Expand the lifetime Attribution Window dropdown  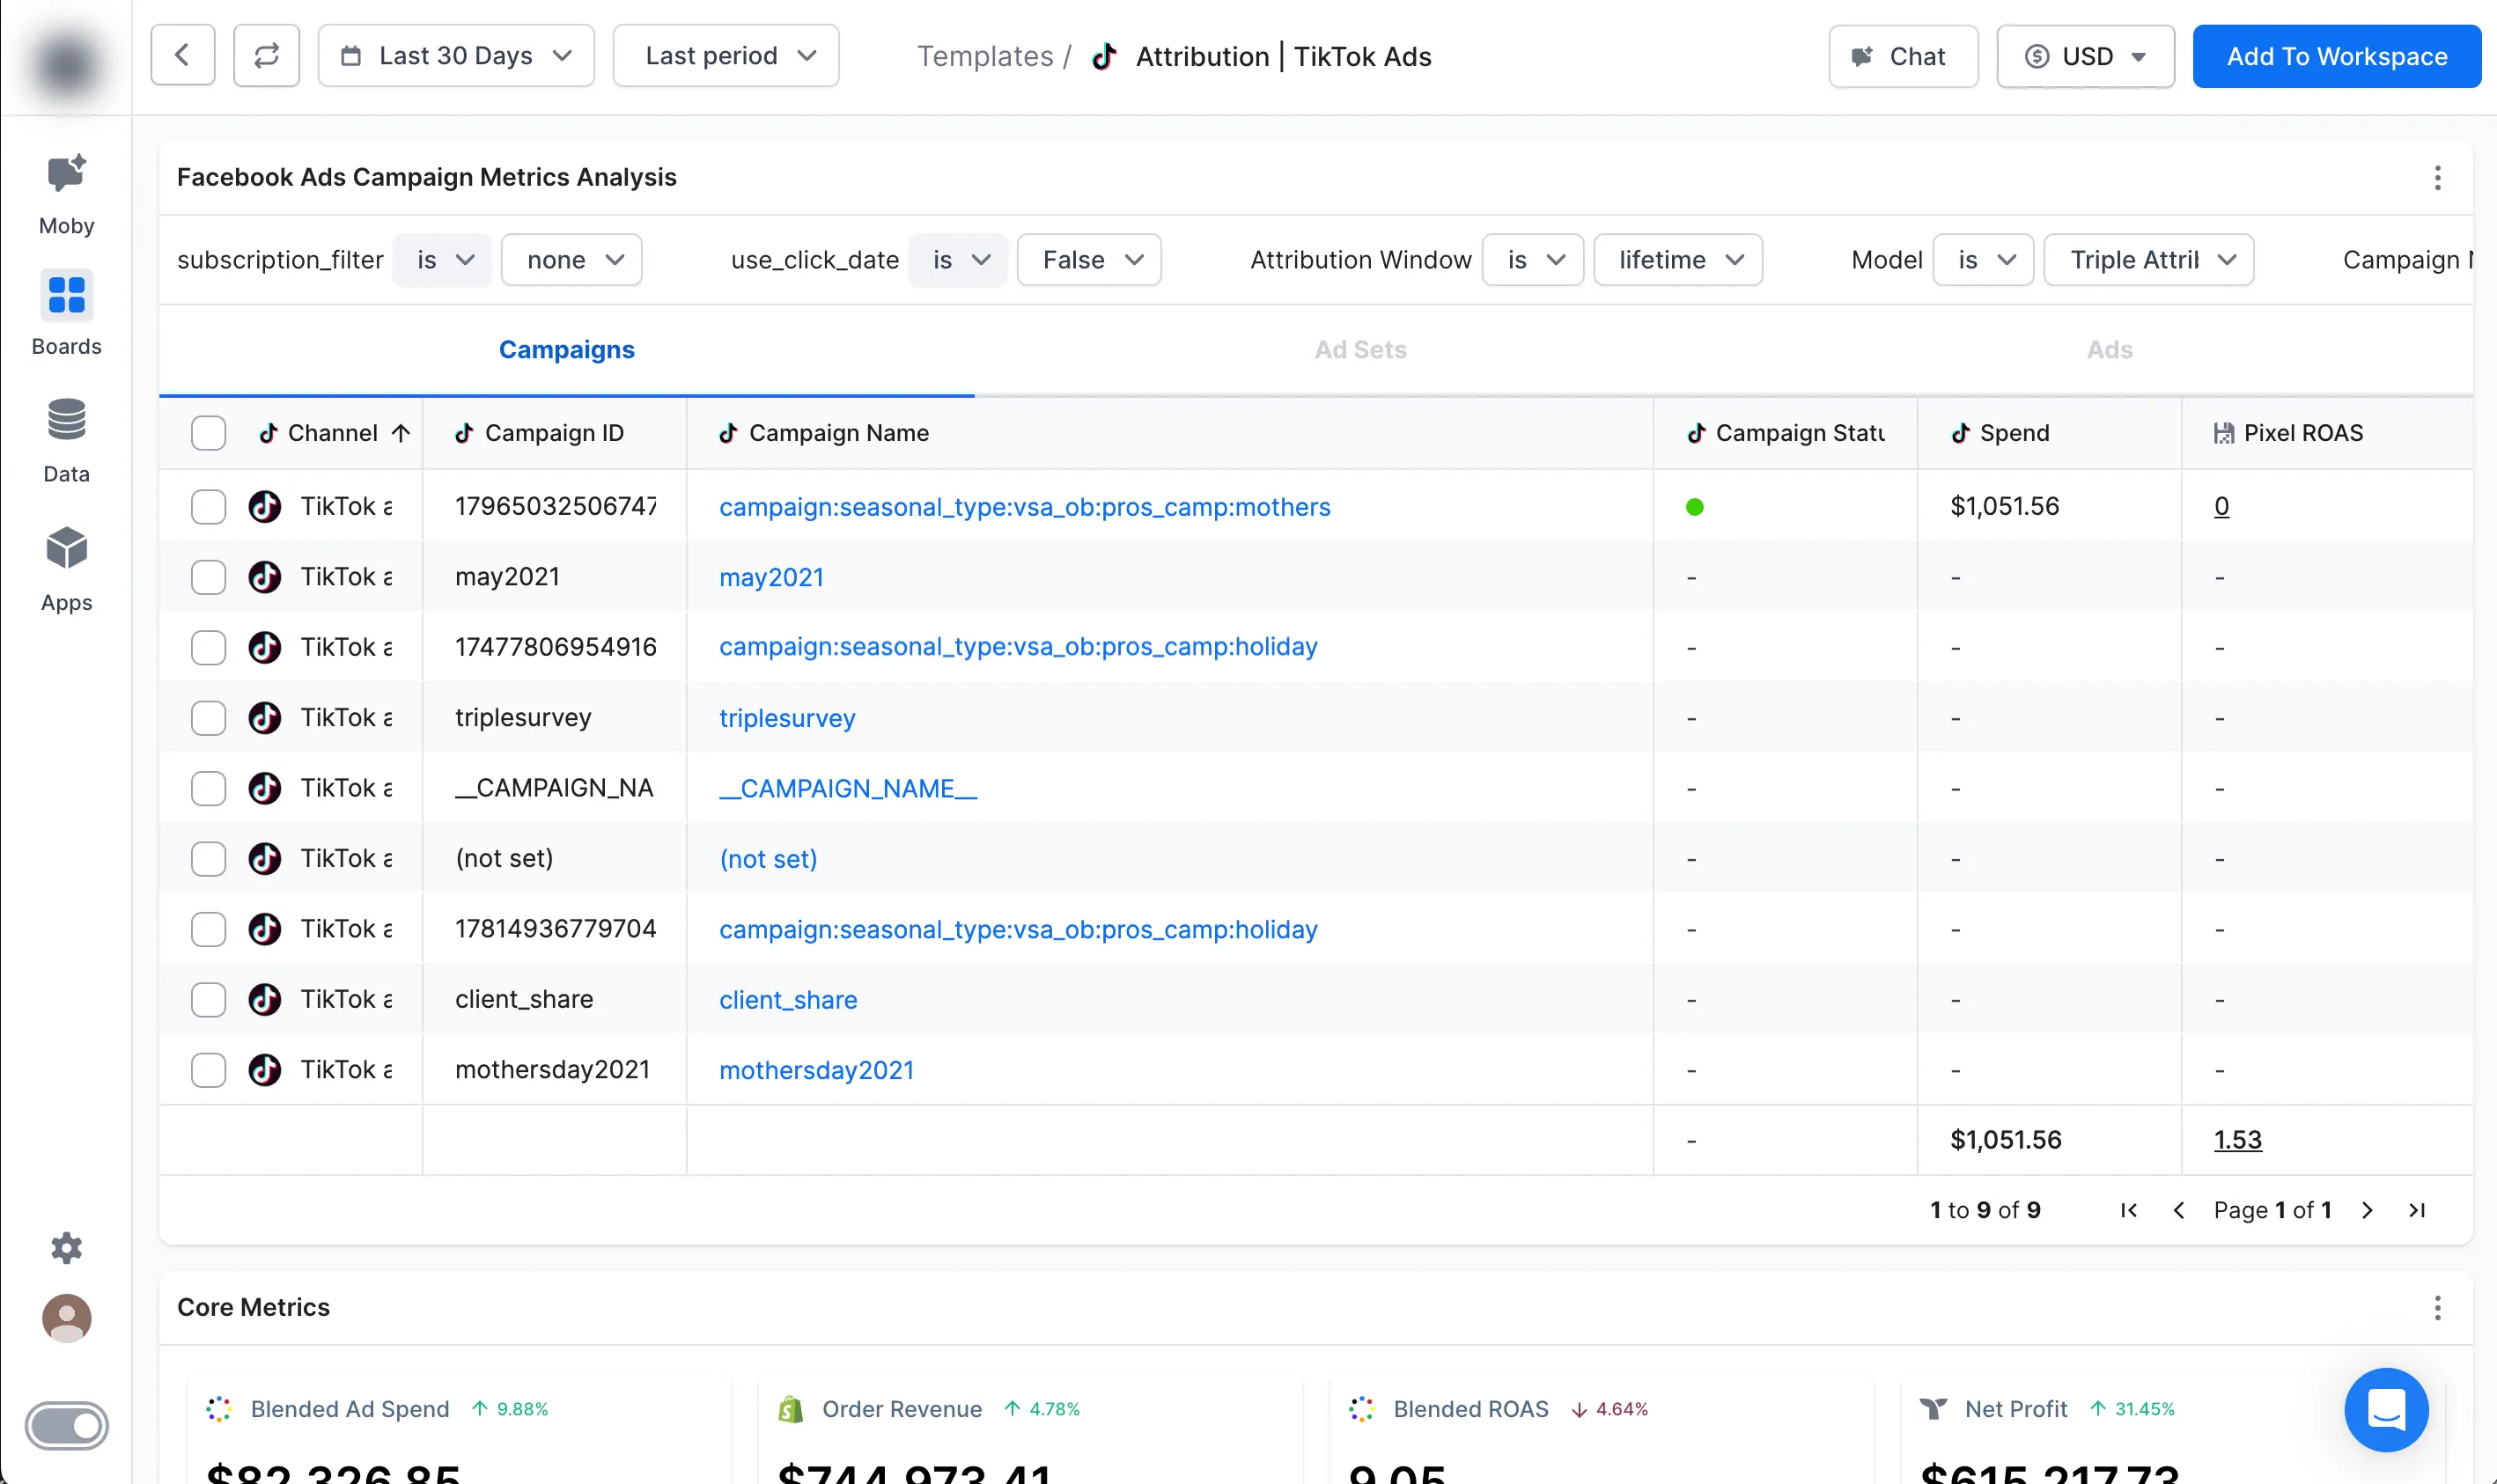click(x=1677, y=260)
